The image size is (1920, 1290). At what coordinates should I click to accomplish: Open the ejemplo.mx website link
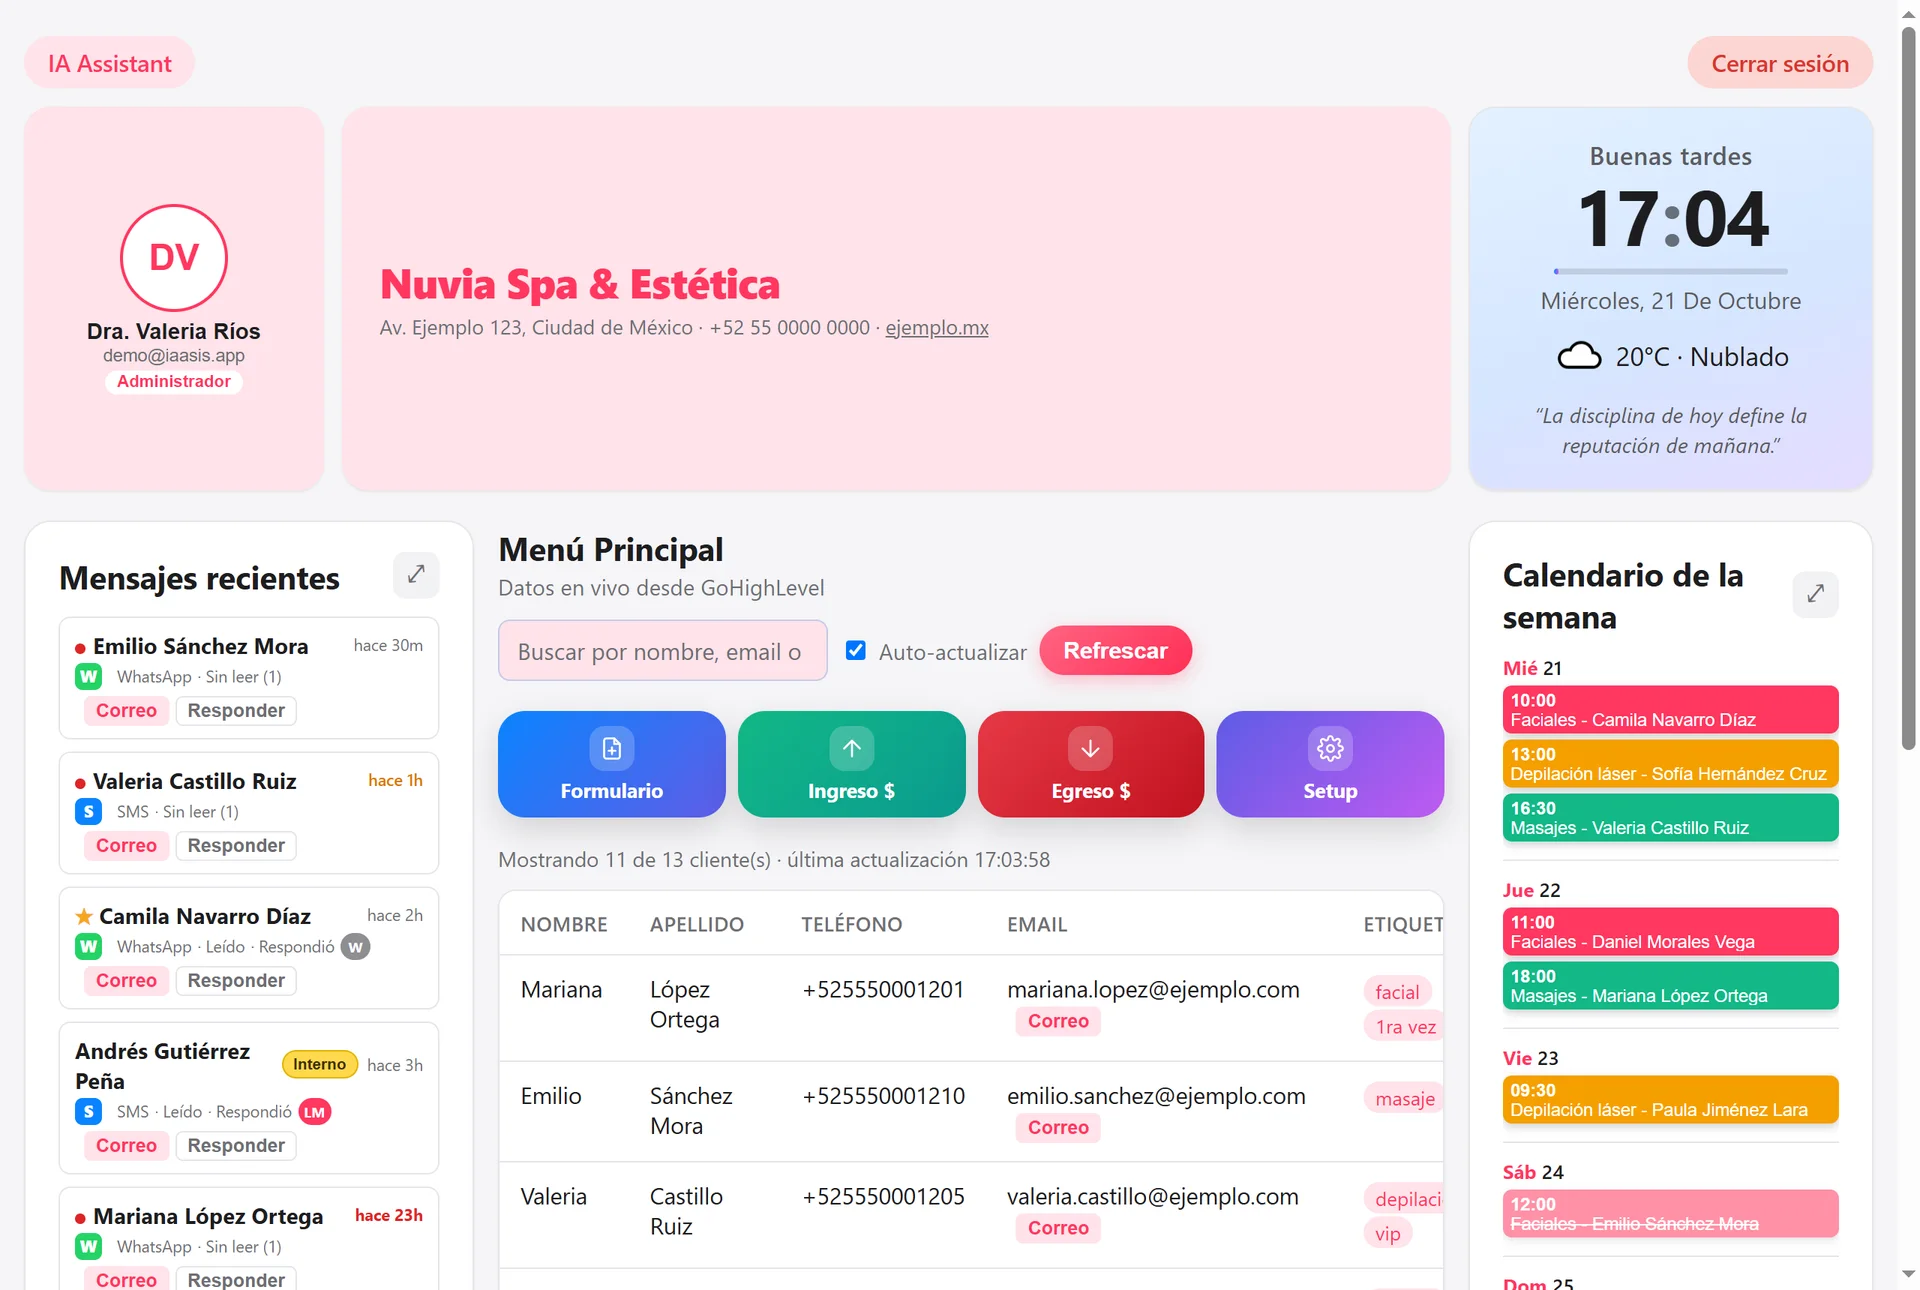point(937,327)
